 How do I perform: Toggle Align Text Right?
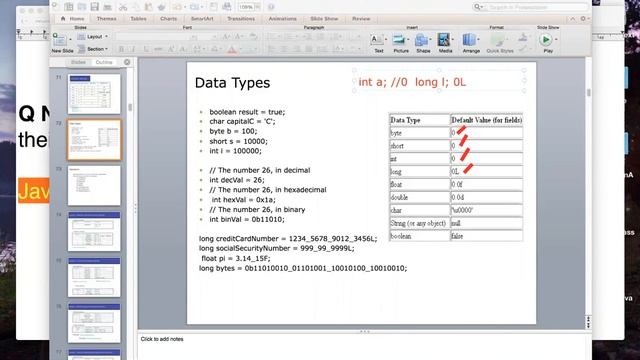(297, 49)
